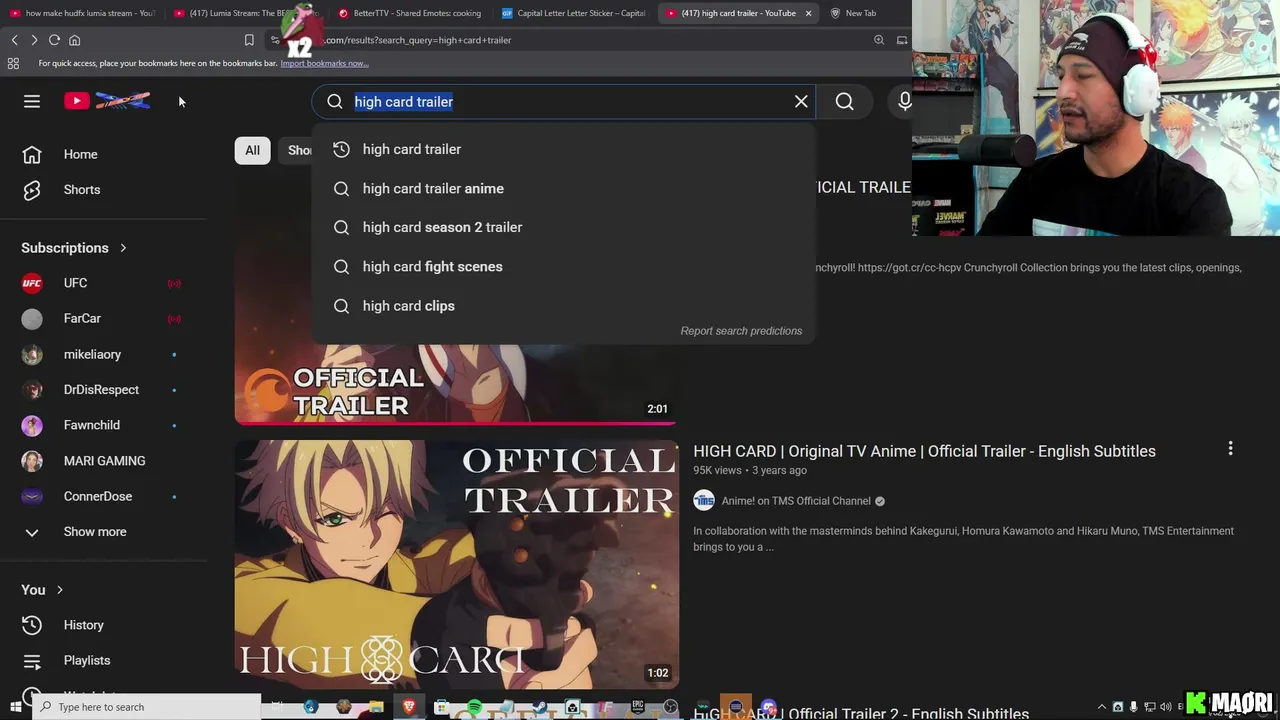Reload the current page

click(x=54, y=40)
